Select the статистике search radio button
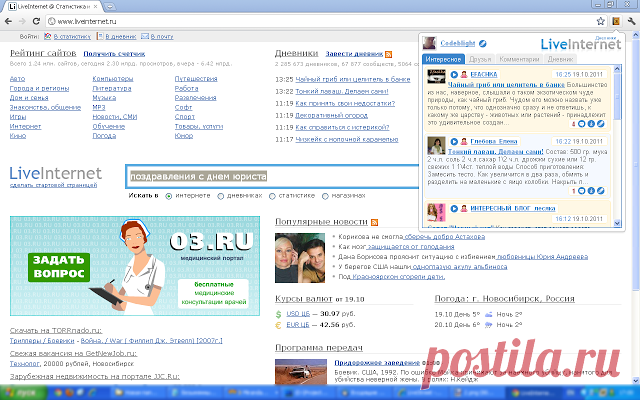The height and width of the screenshot is (400, 640). point(272,196)
